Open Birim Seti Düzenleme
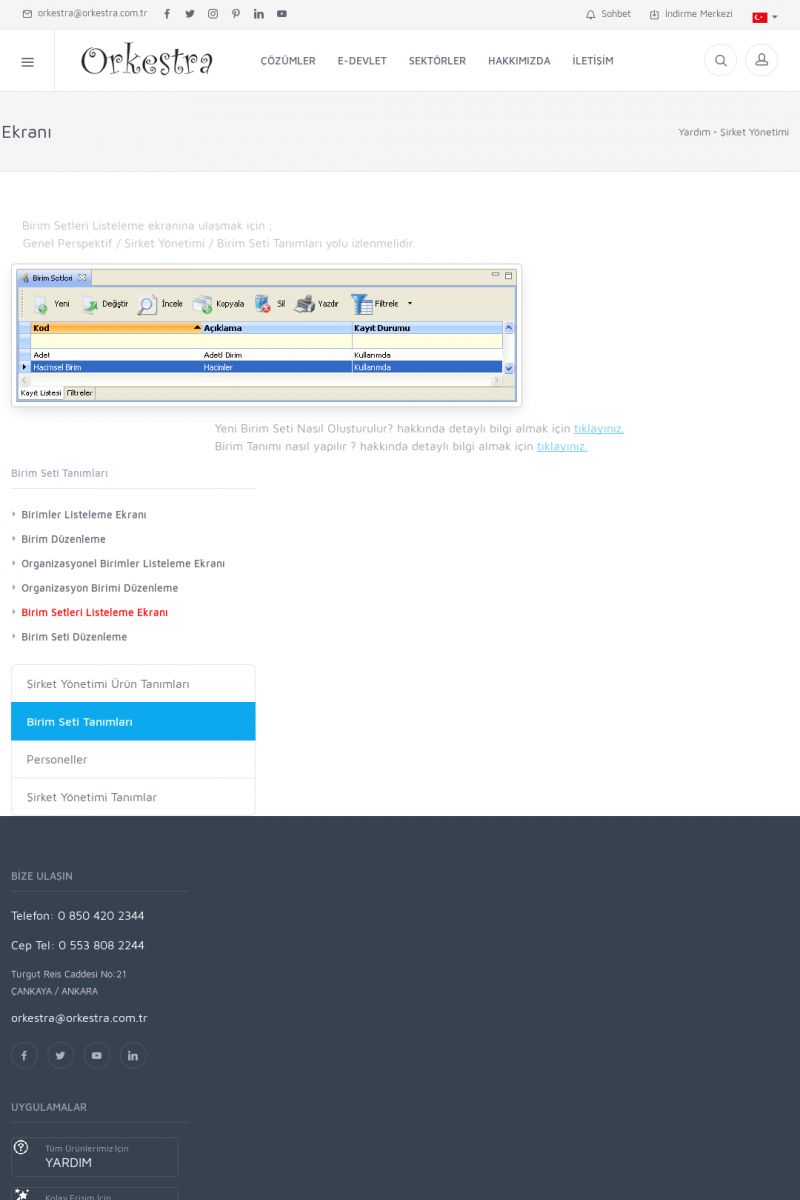The width and height of the screenshot is (800, 1200). click(x=74, y=637)
